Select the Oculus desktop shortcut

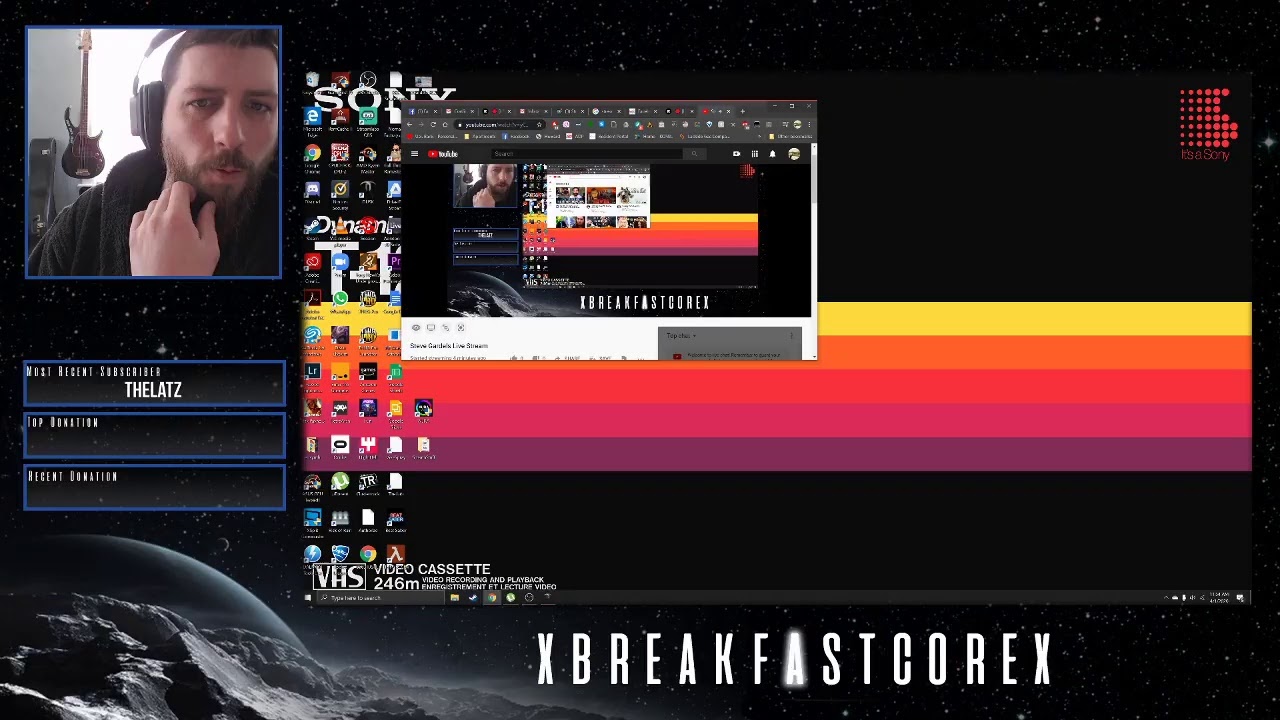click(340, 445)
